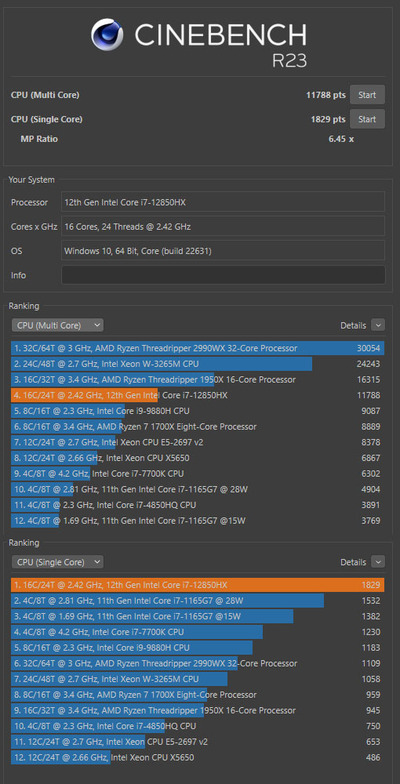Viewport: 400px width, 784px height.
Task: Click the Multi Core score 11788 pts
Action: 326,94
